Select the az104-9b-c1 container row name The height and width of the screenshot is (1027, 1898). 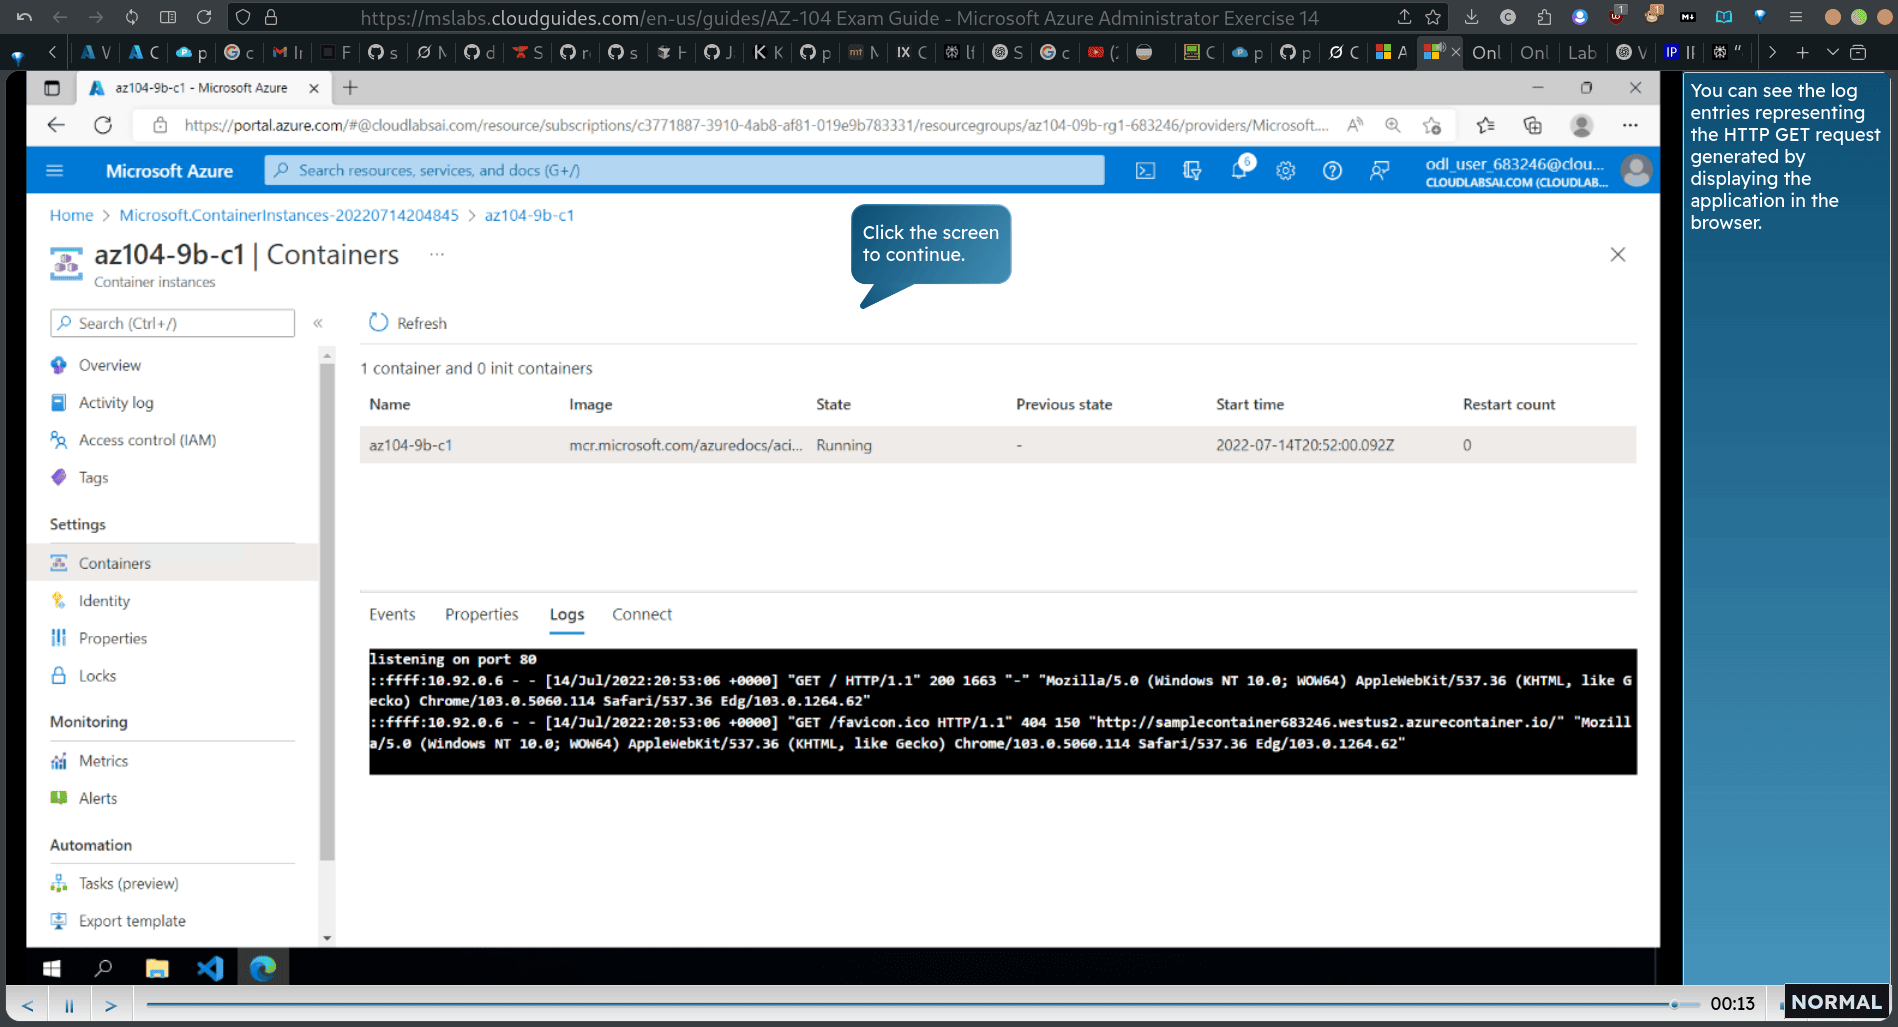411,445
